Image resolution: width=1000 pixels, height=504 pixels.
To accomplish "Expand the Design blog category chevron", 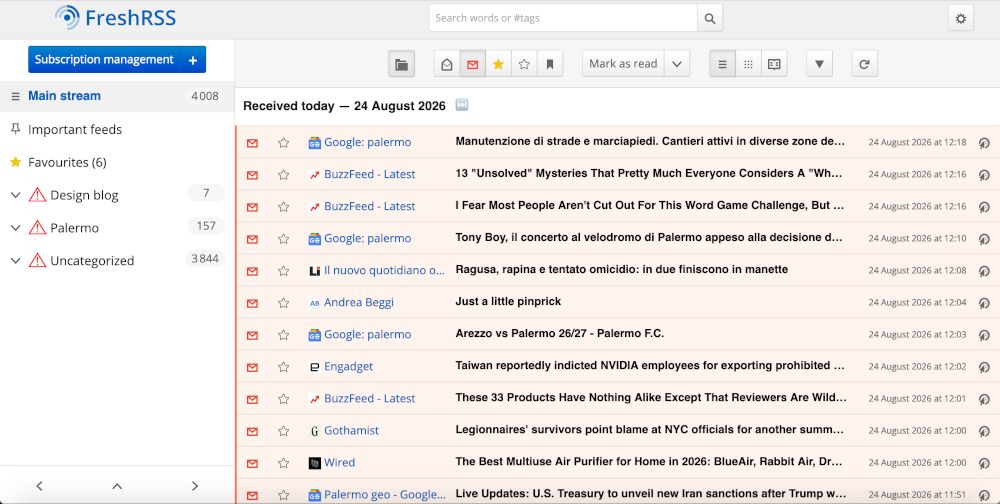I will (x=16, y=195).
